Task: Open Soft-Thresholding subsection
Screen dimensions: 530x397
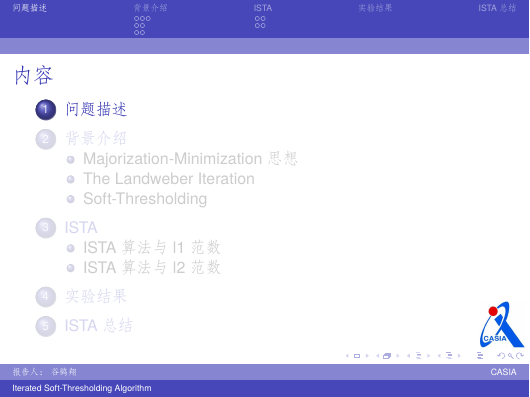Action: coord(145,199)
